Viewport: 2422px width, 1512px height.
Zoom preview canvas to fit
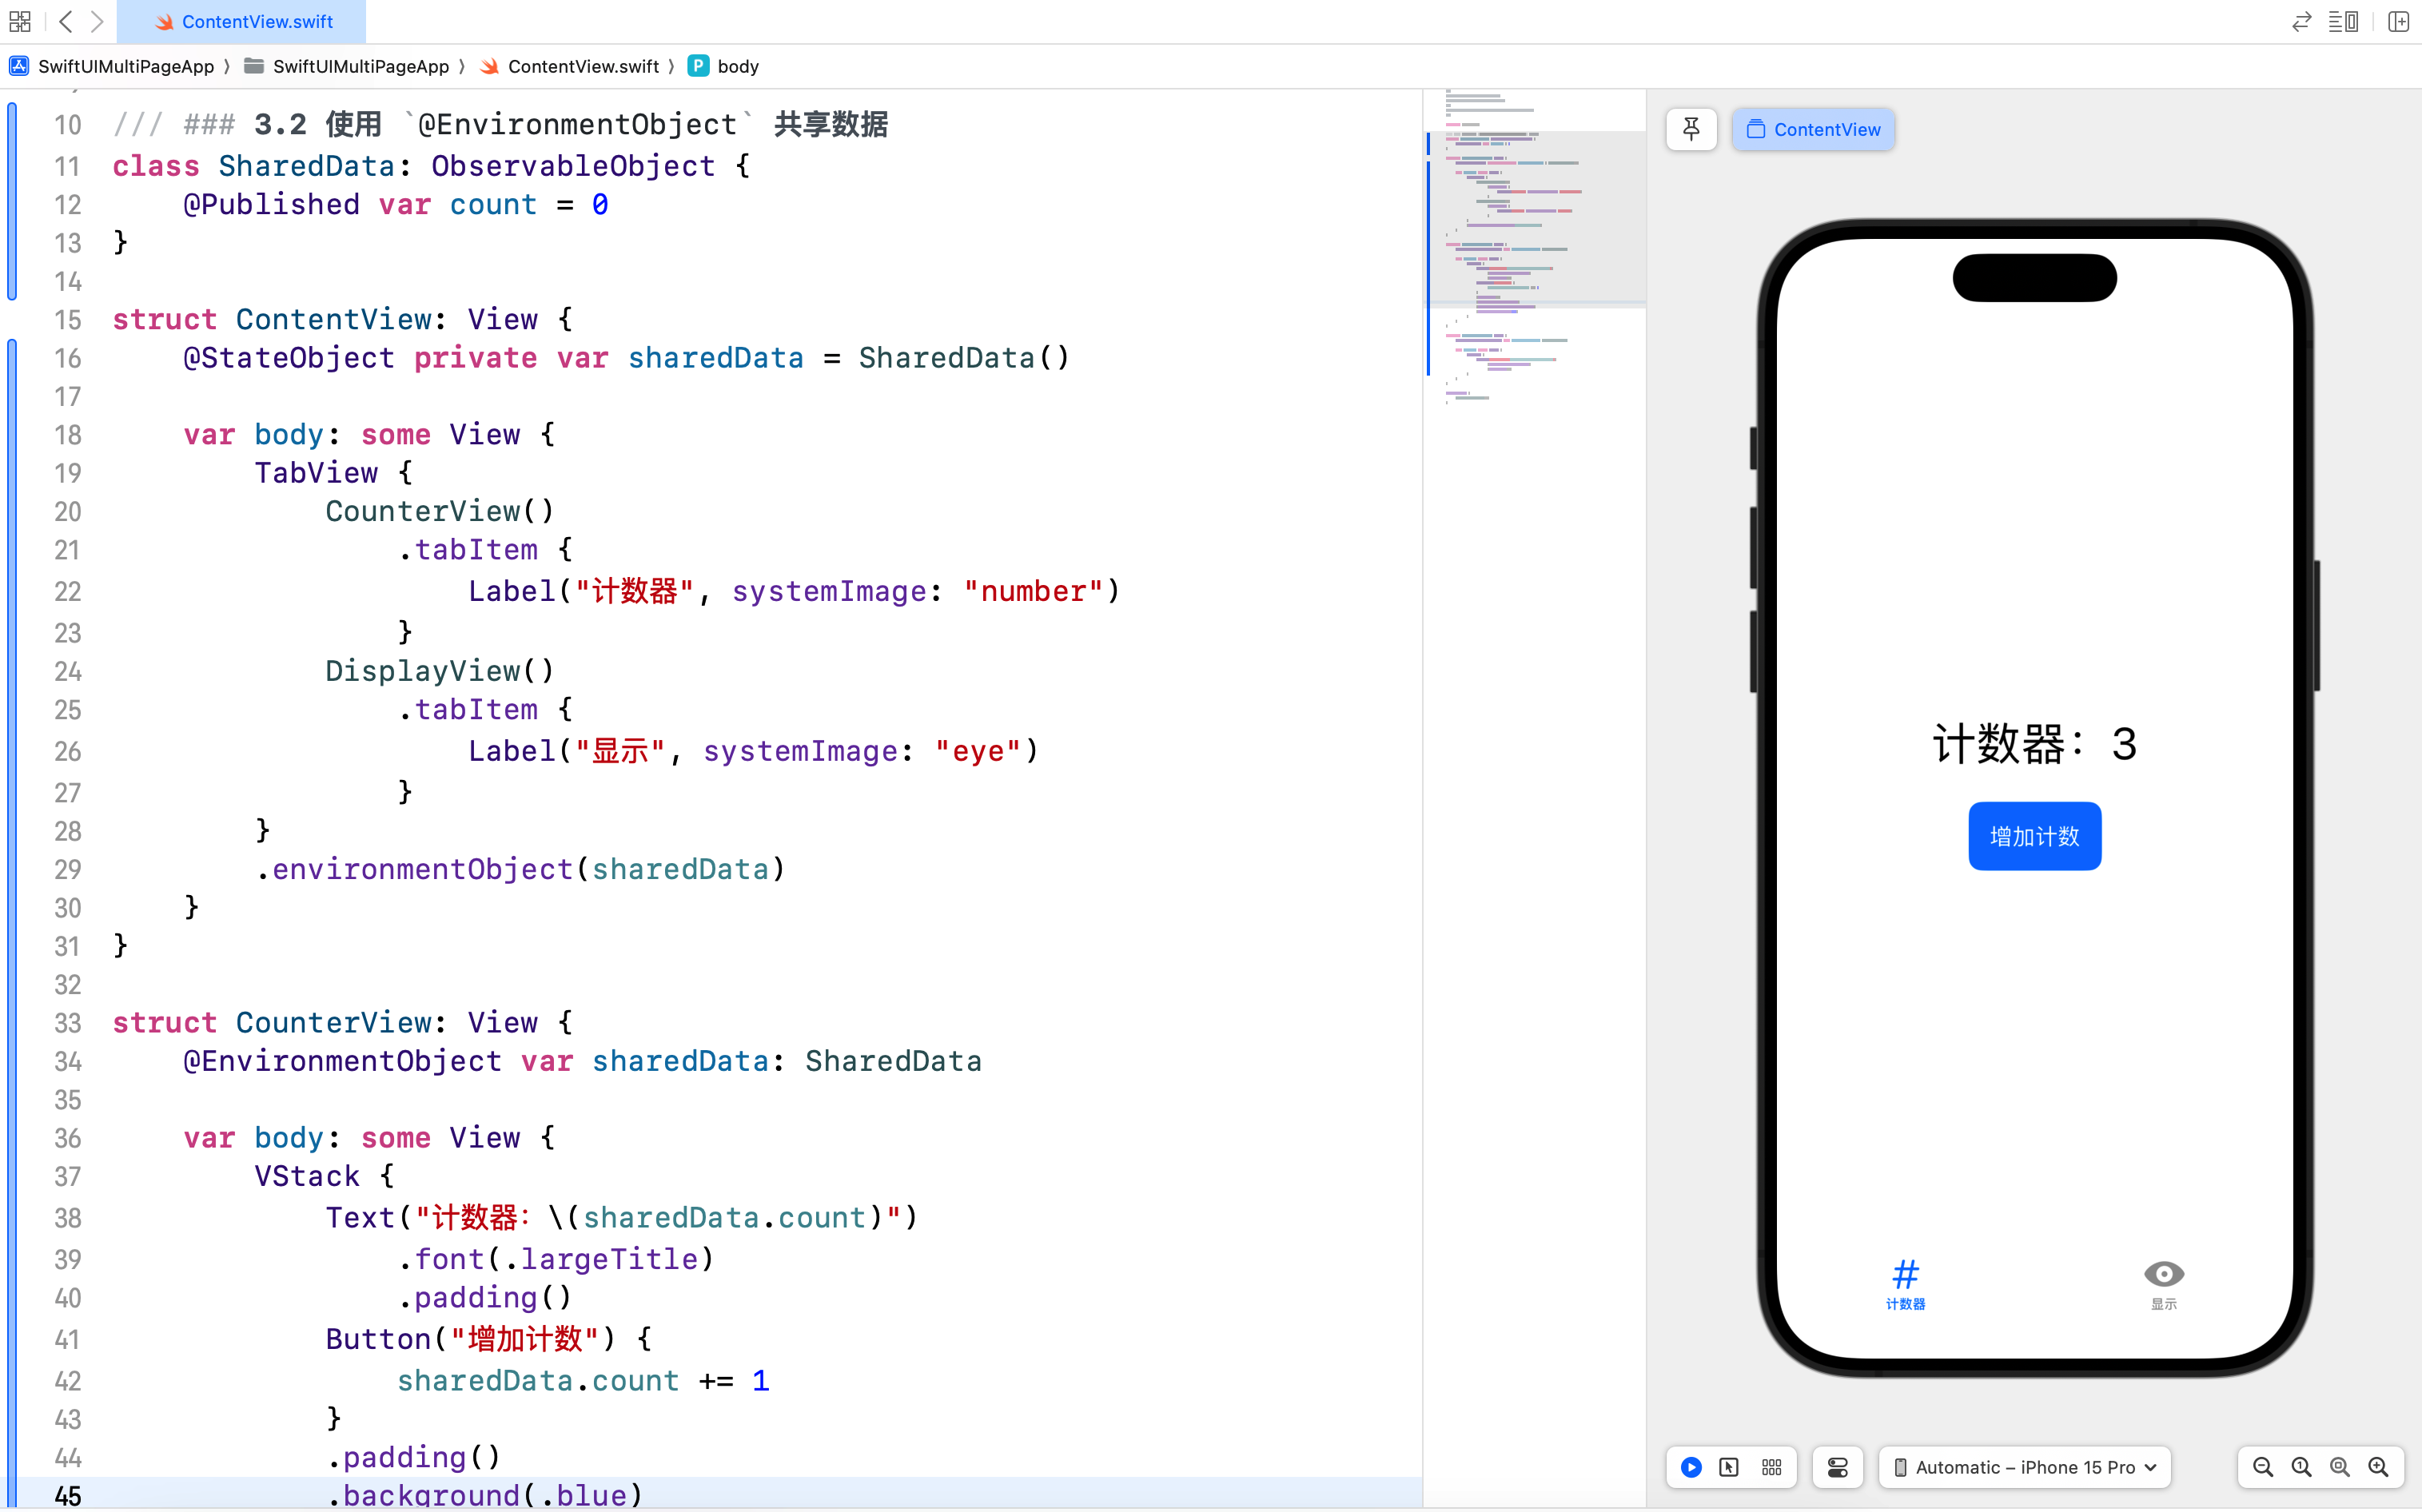[x=2339, y=1467]
